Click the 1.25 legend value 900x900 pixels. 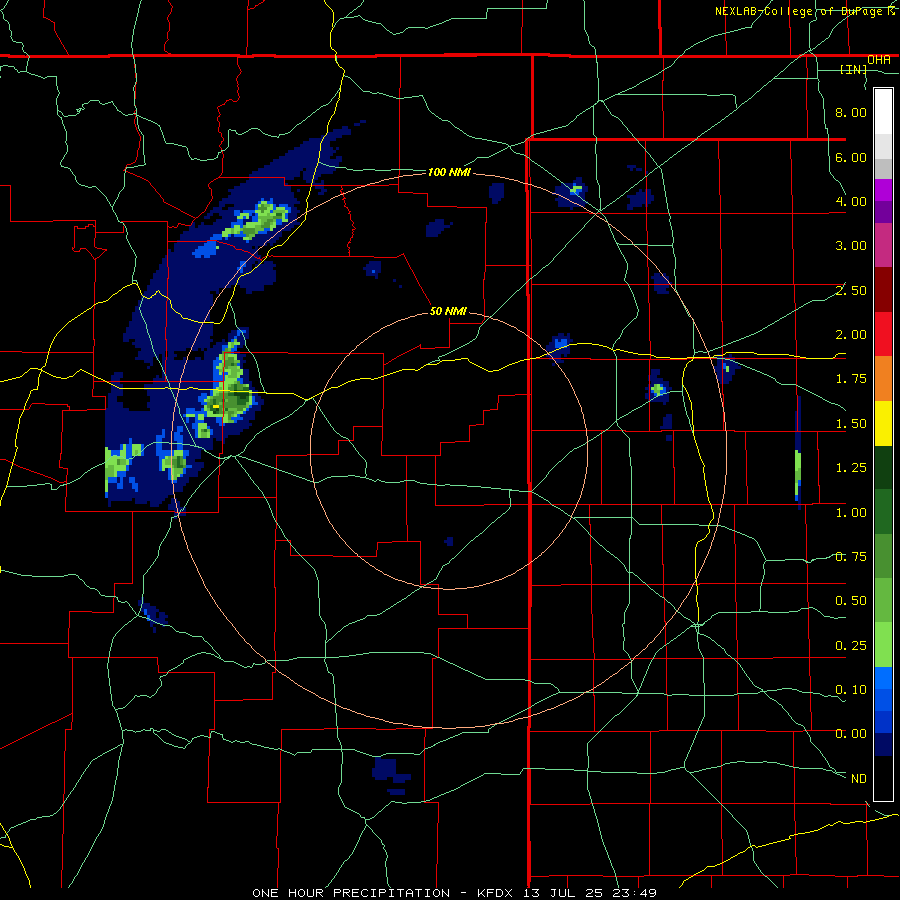(x=851, y=468)
